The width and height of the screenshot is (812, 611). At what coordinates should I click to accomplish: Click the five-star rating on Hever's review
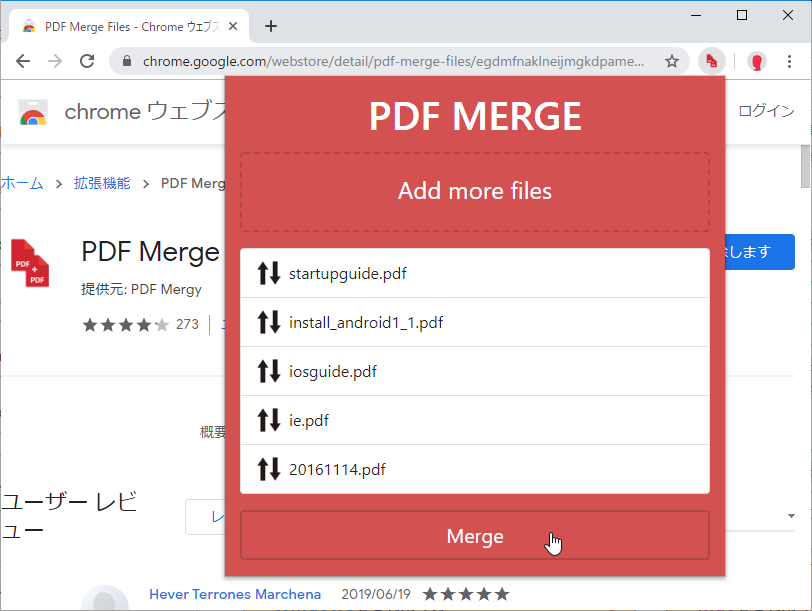(x=466, y=594)
